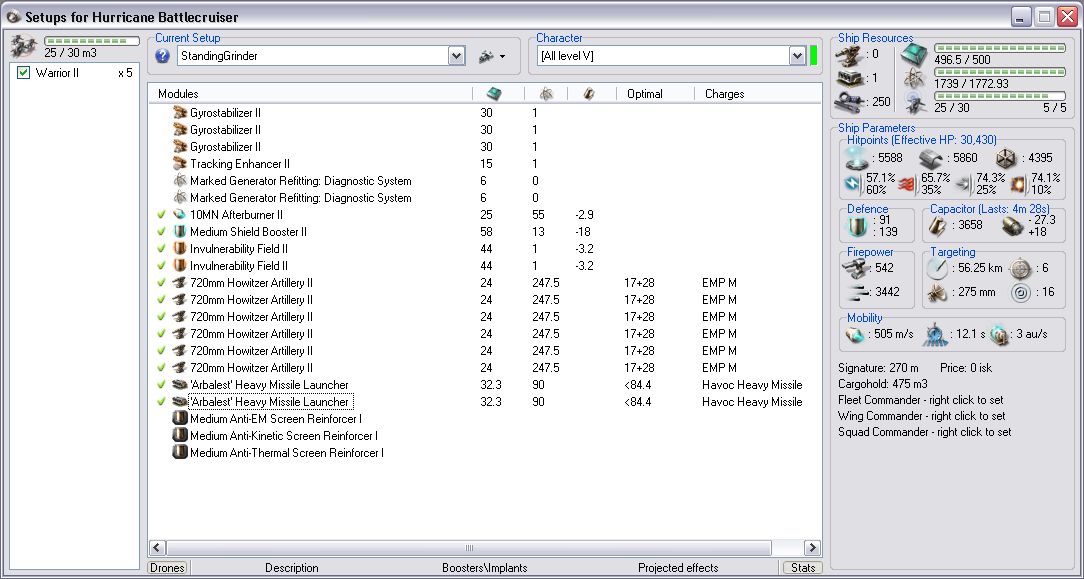Toggle the selected 'Arbalest' Heavy Missile Launcher checkmark
The height and width of the screenshot is (579, 1084).
[161, 401]
